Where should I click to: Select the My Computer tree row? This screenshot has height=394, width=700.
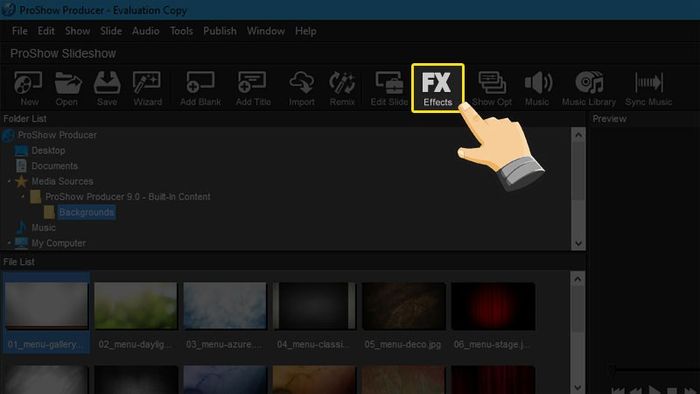pos(58,243)
